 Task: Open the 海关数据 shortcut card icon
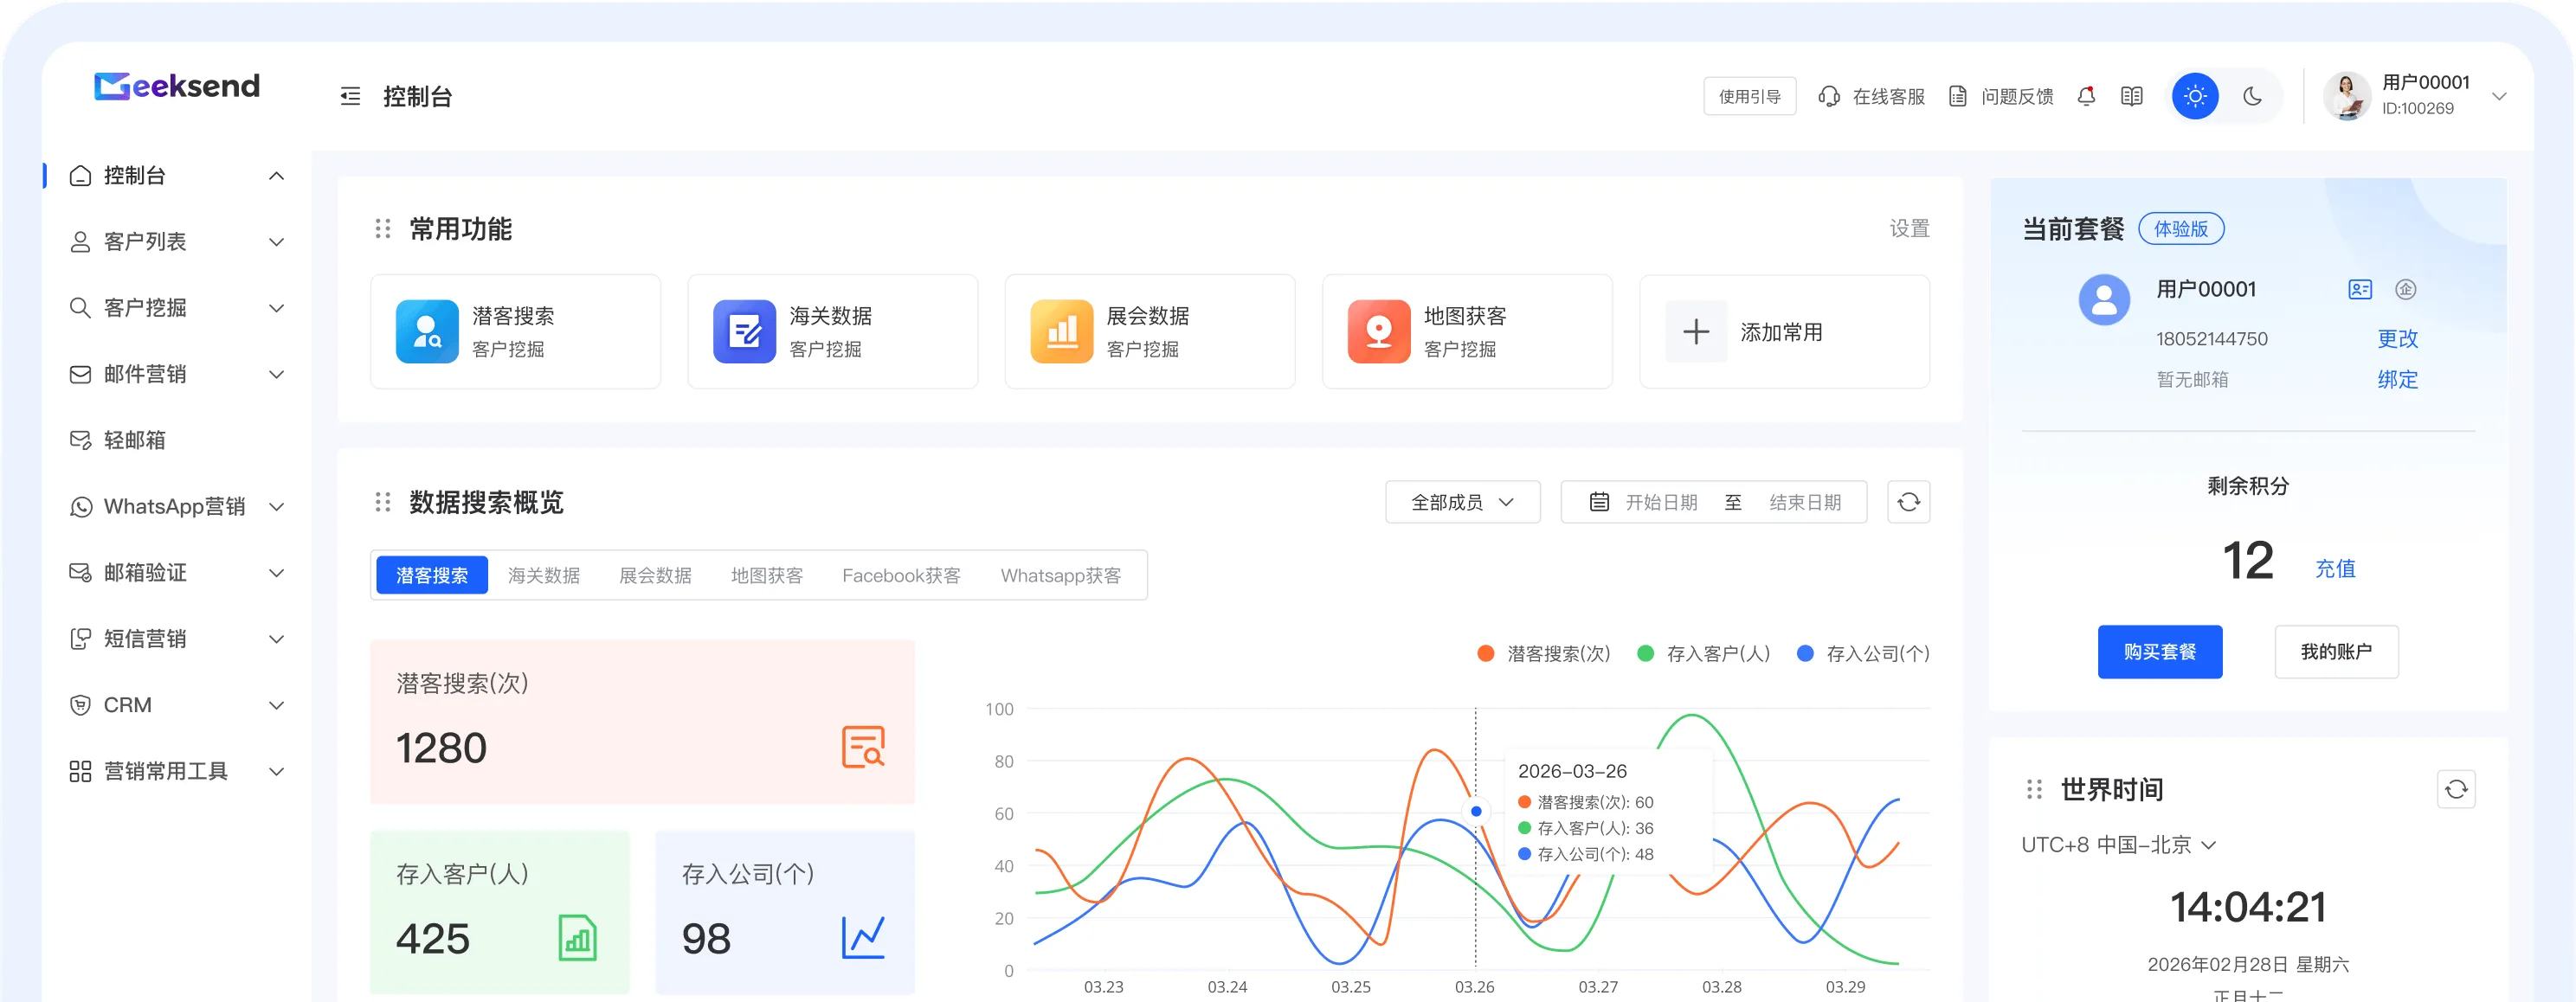pyautogui.click(x=744, y=331)
